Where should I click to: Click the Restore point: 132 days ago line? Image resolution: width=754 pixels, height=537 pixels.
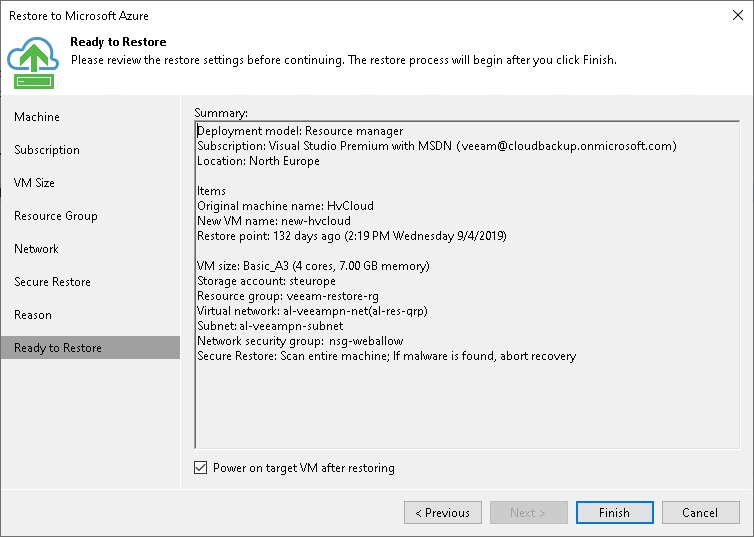point(352,236)
